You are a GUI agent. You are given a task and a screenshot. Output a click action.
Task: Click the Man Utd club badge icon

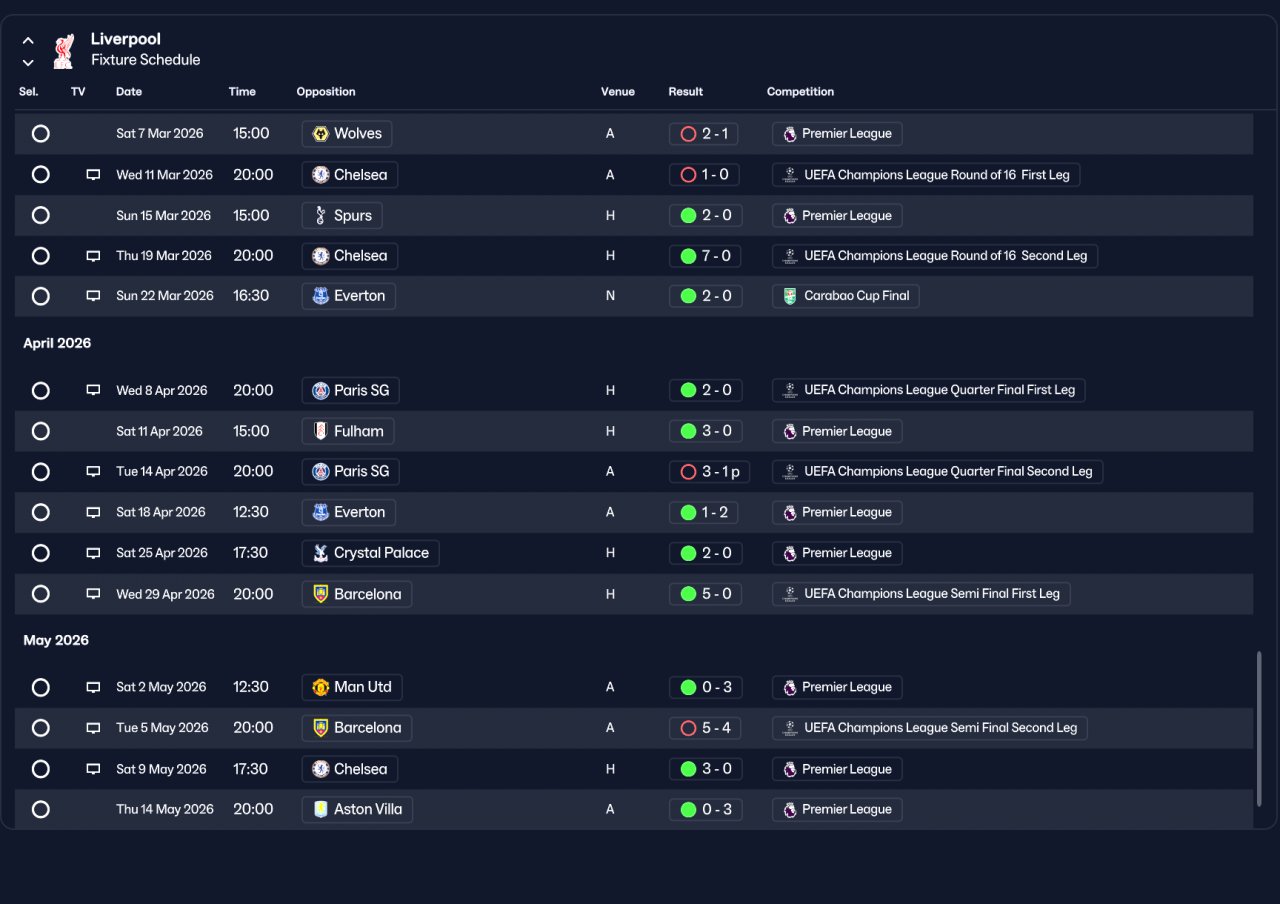click(x=321, y=687)
